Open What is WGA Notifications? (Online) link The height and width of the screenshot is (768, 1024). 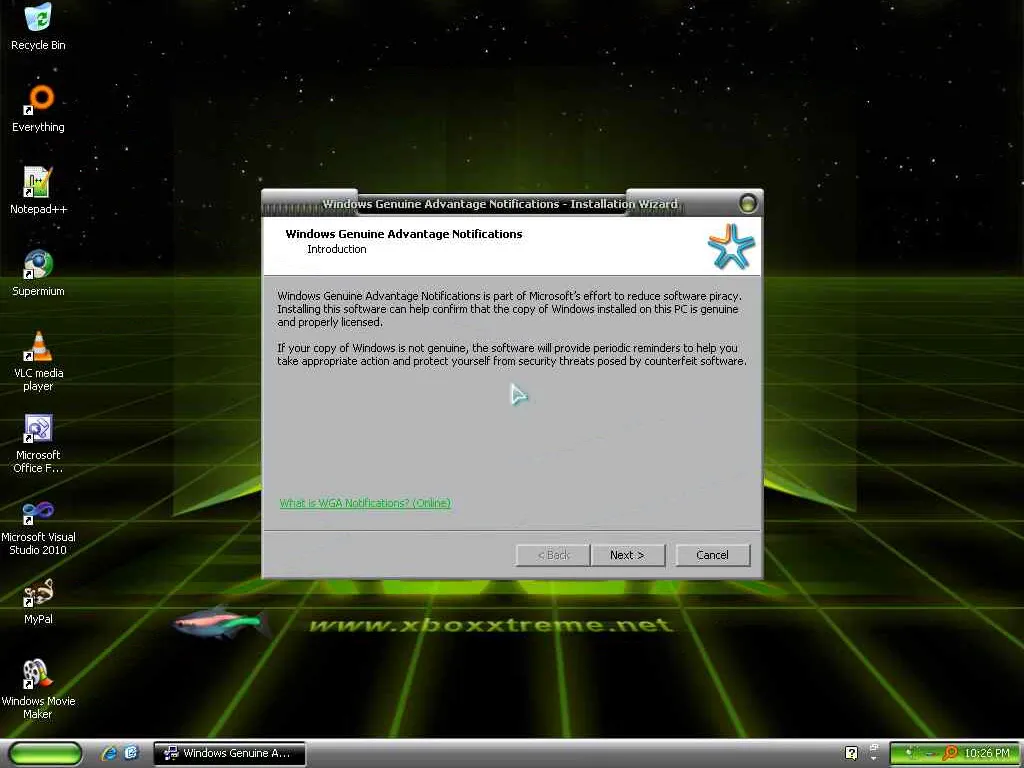[x=365, y=503]
